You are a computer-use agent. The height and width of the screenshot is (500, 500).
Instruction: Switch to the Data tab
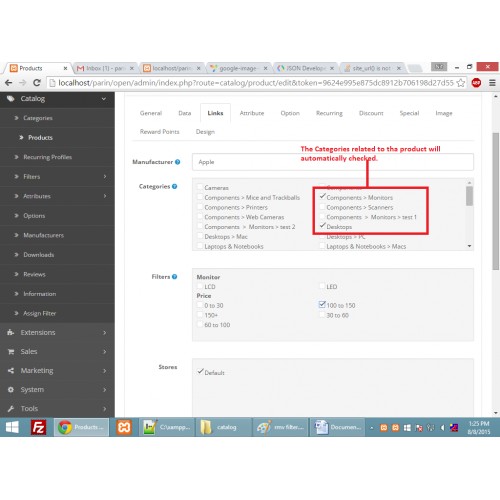click(185, 113)
